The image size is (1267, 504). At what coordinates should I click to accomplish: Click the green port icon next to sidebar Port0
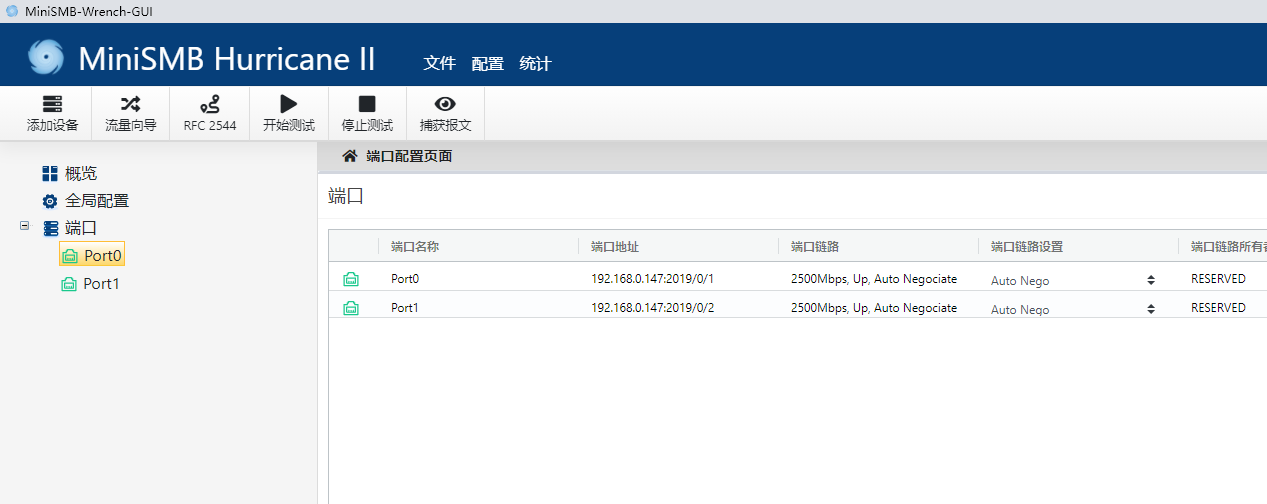coord(70,256)
